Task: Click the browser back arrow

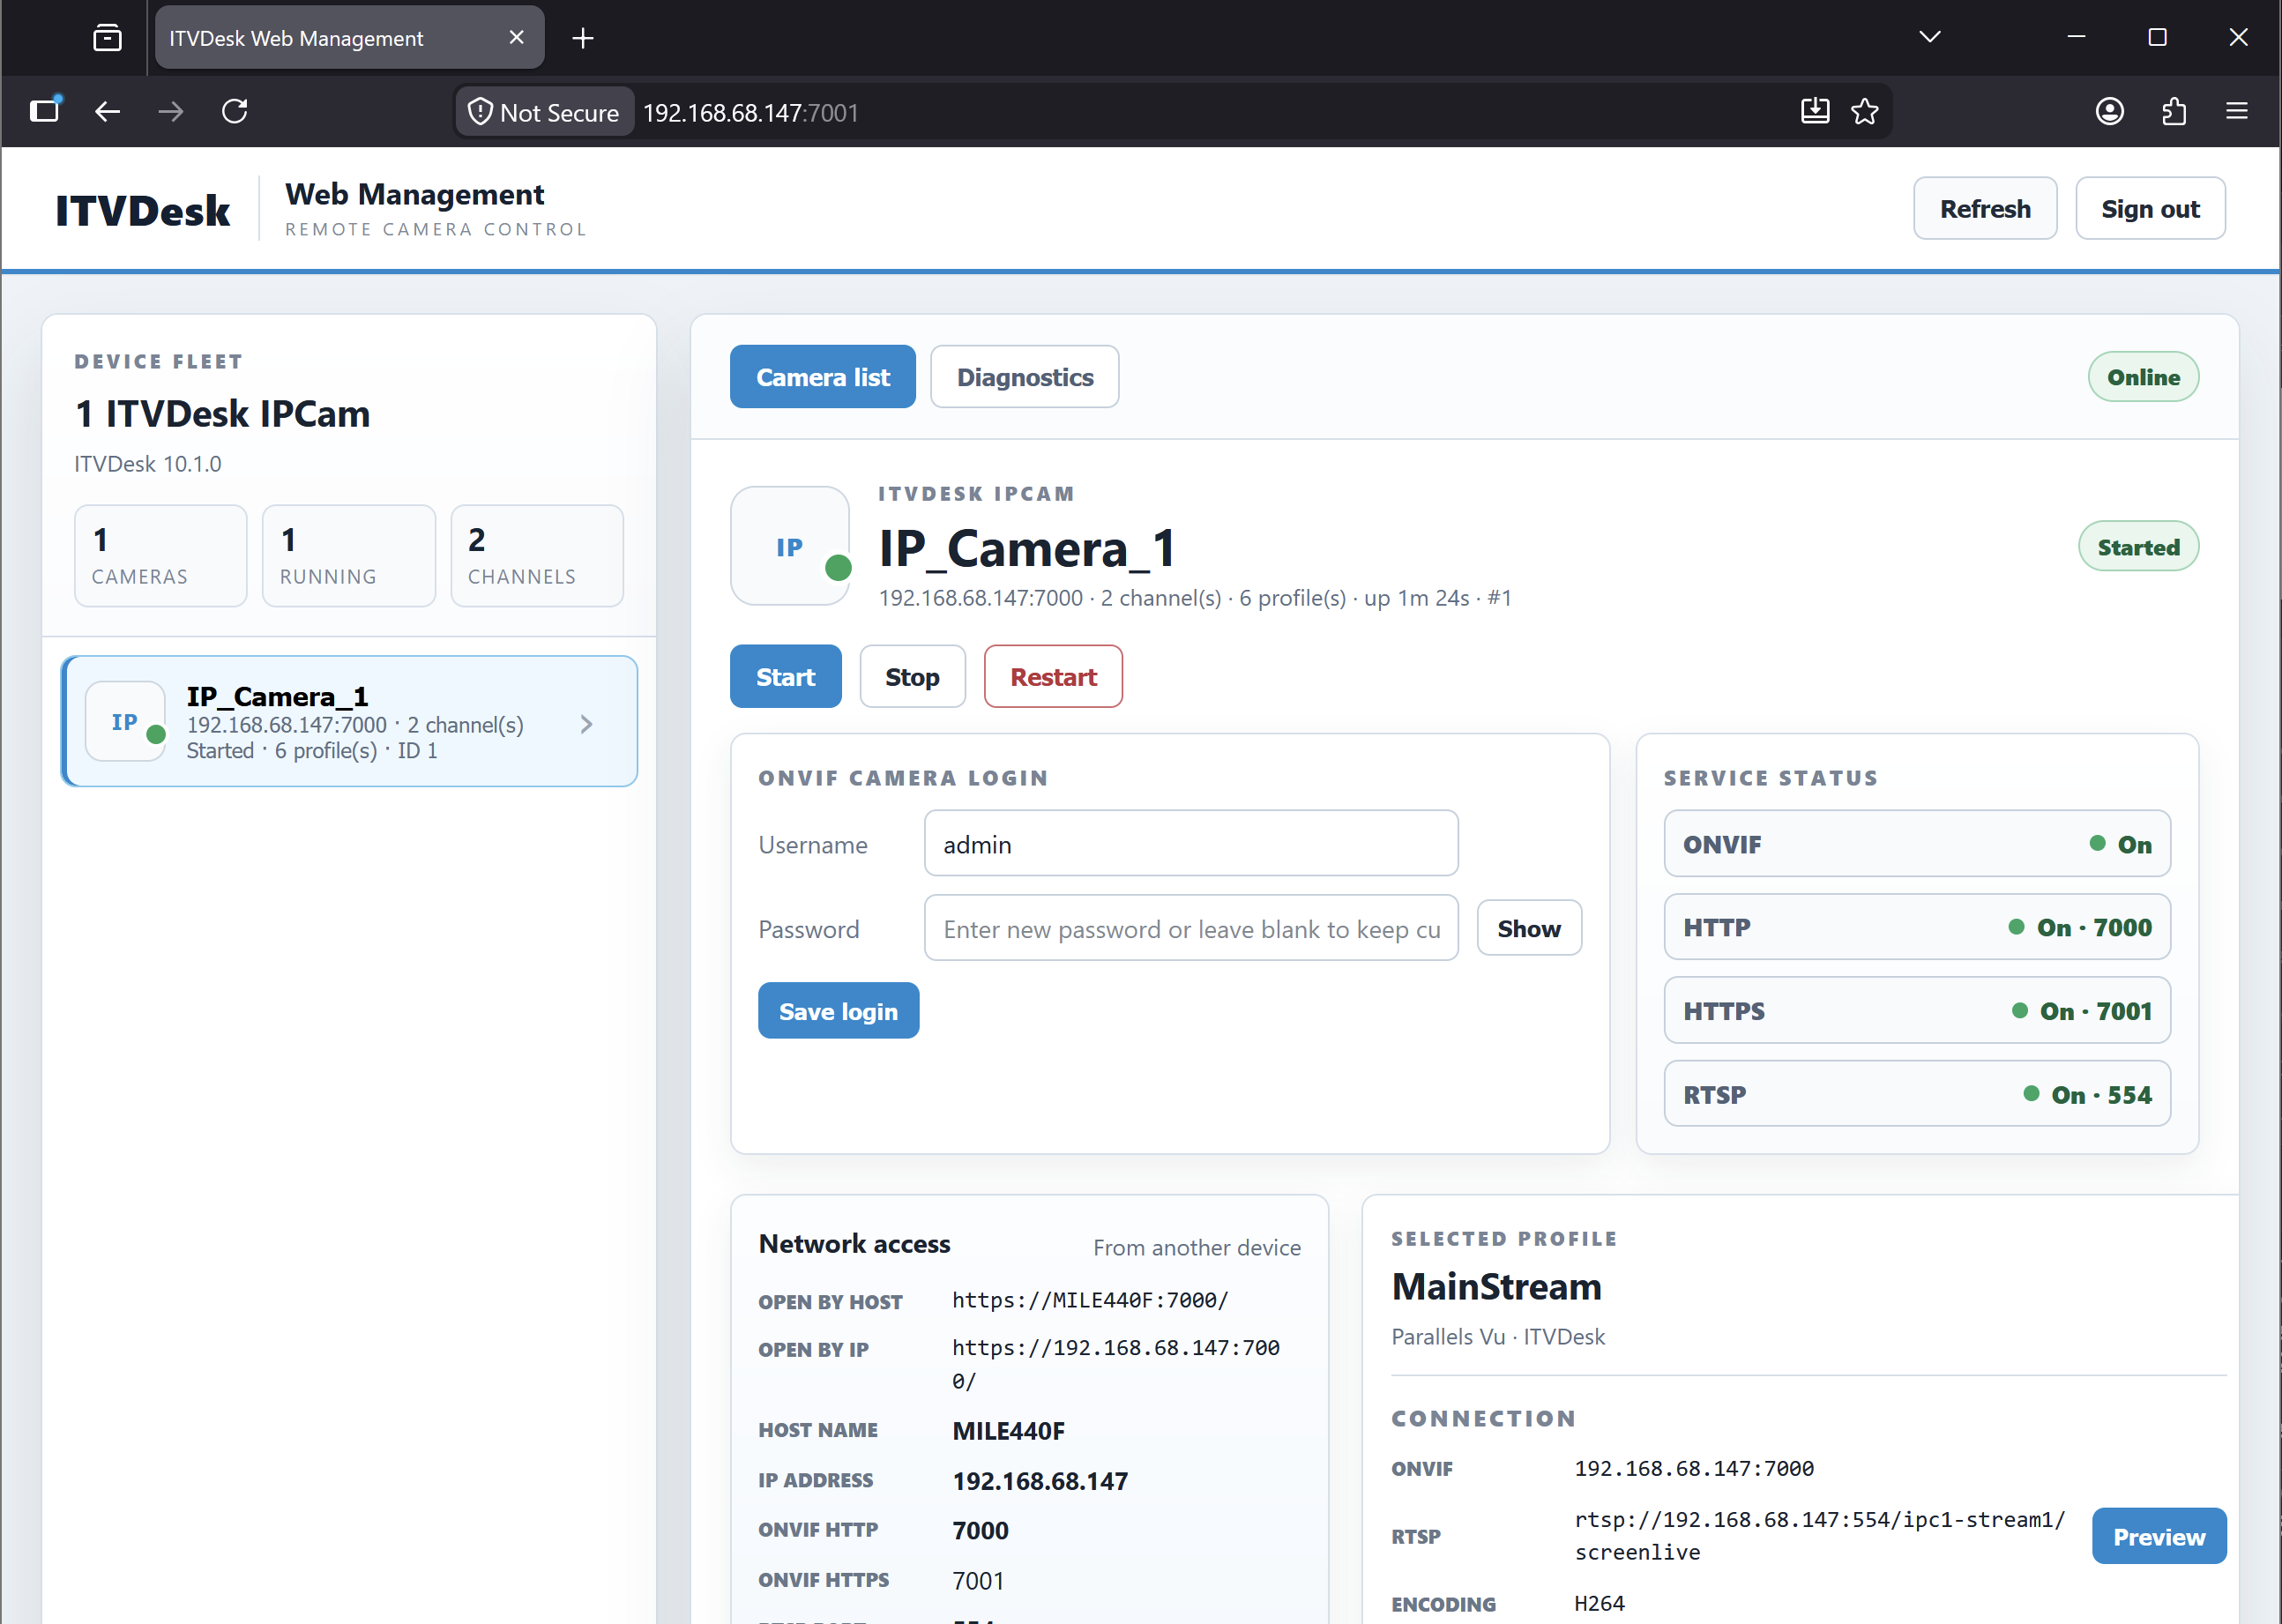Action: point(107,112)
